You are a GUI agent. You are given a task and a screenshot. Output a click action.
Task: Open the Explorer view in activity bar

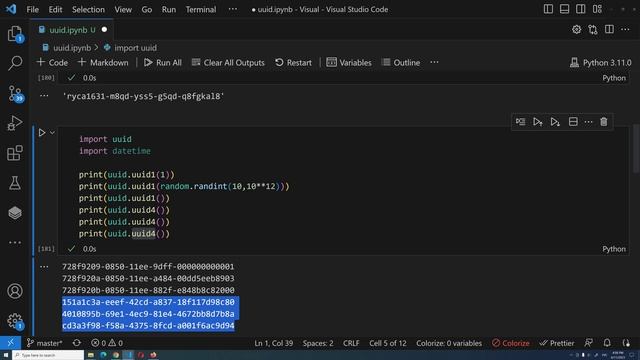[x=15, y=33]
